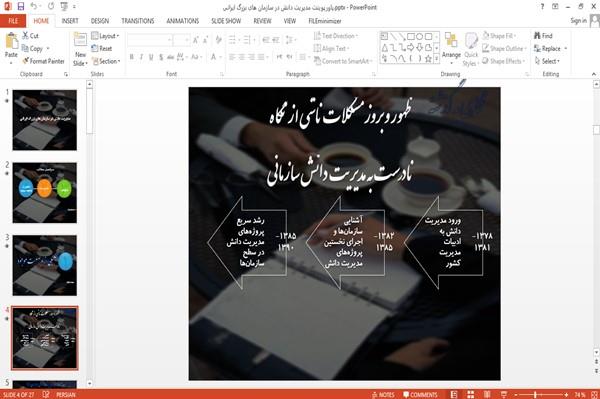Viewport: 600px width, 399px height.
Task: Toggle Bold formatting button
Action: [x=132, y=57]
